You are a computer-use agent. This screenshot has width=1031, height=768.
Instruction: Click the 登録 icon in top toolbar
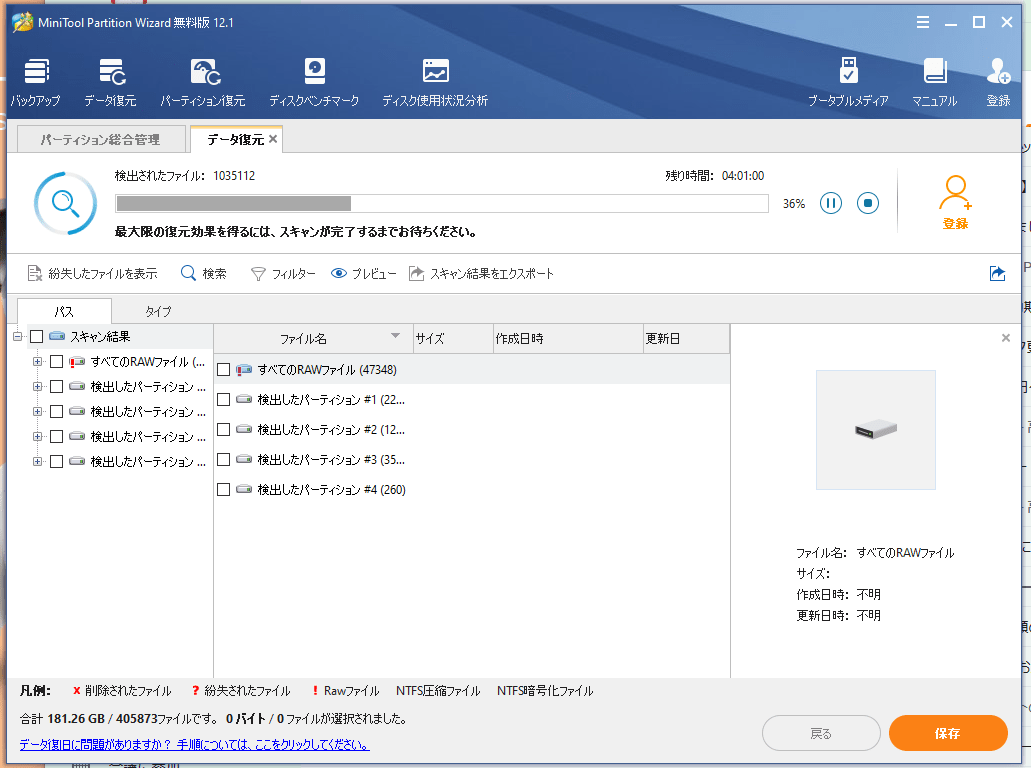click(x=998, y=82)
